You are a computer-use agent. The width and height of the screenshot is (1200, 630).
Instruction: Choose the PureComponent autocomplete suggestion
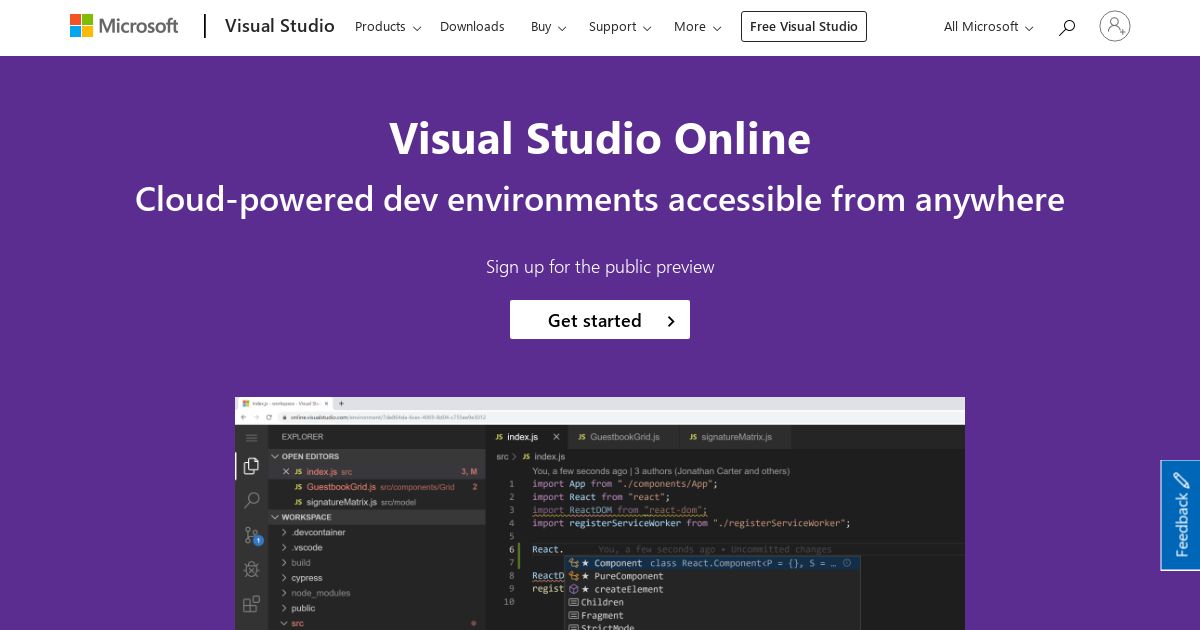pos(713,576)
